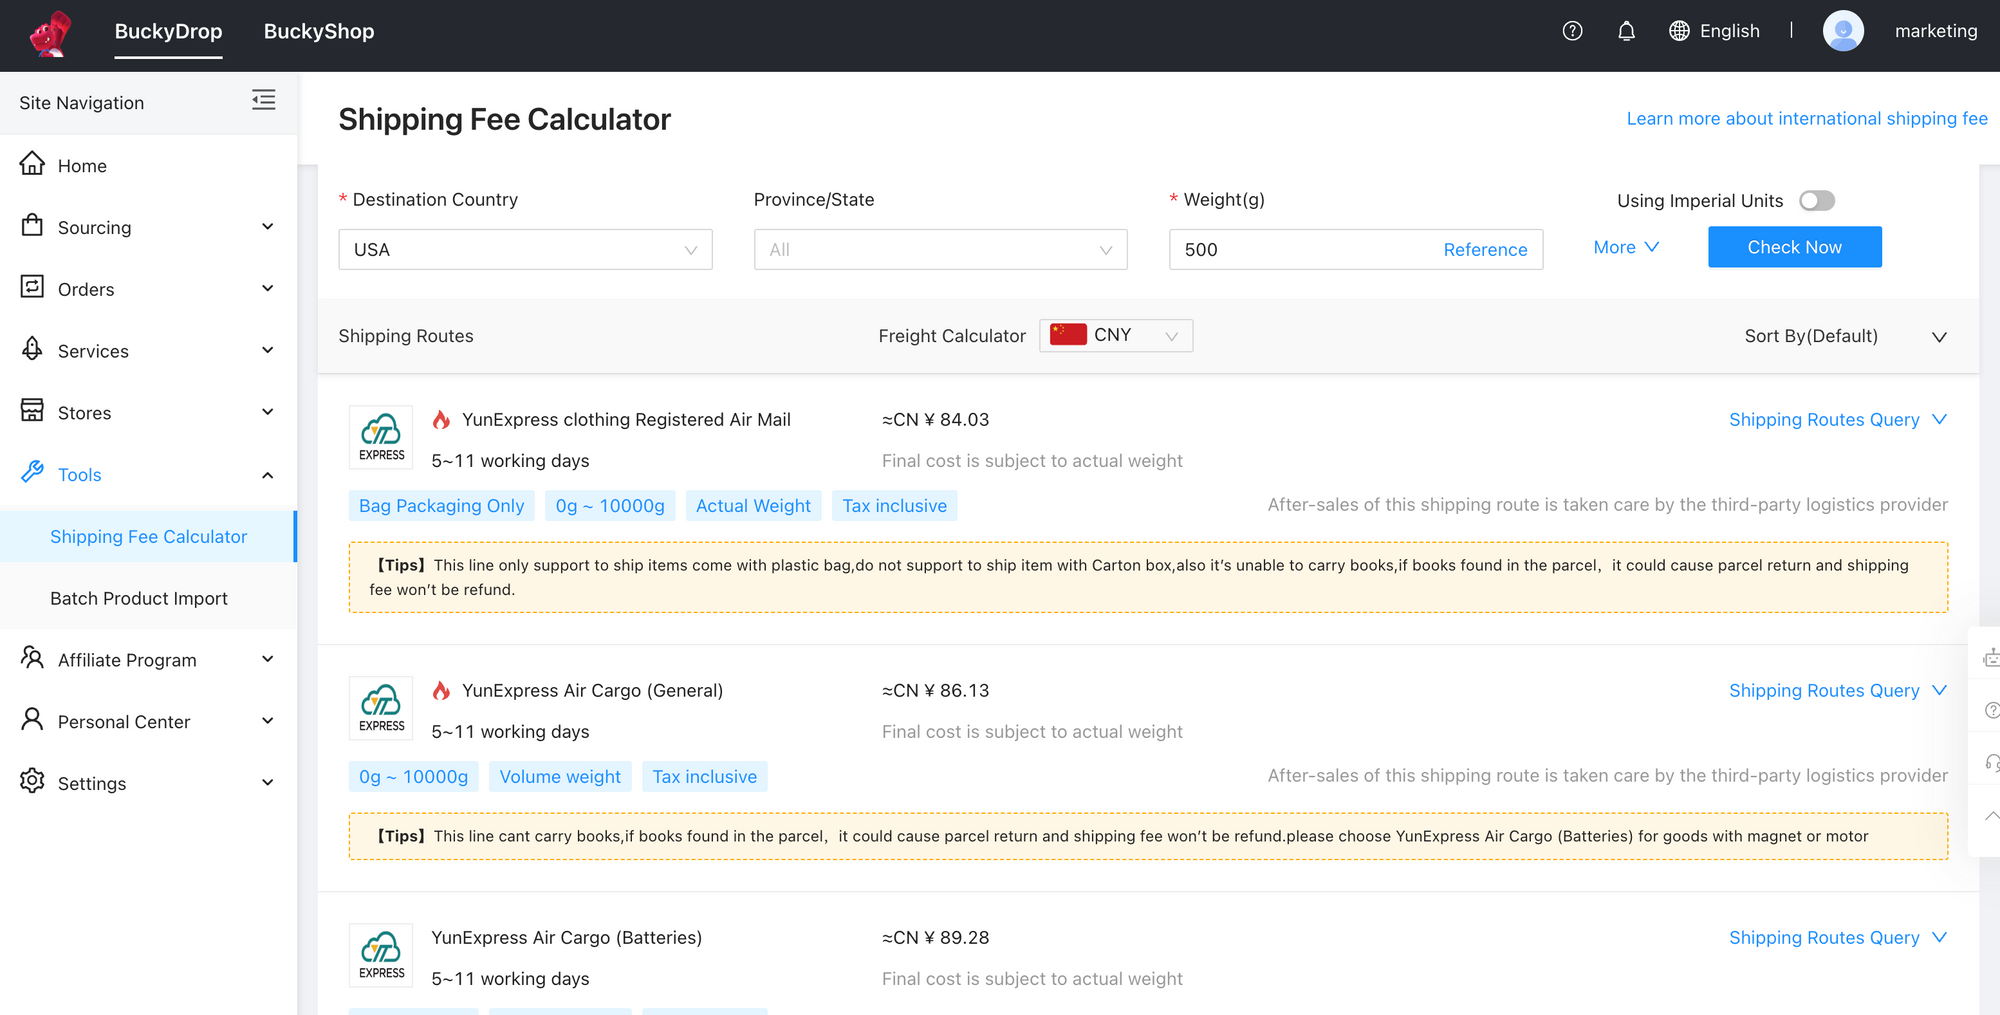Screen dimensions: 2000x1015
Task: Click the Bag Packaging Only tag
Action: 441,506
